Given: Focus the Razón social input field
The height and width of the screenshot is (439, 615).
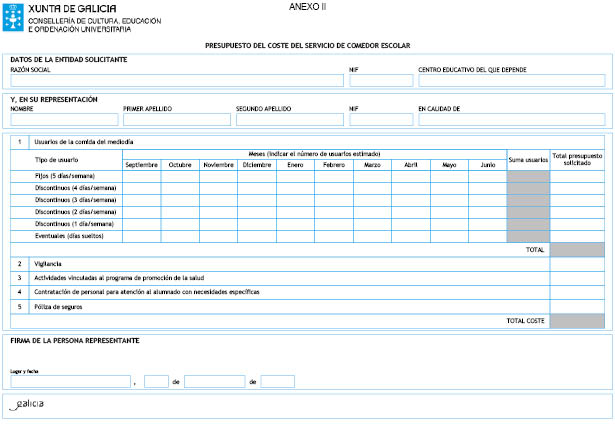Looking at the screenshot, I should pyautogui.click(x=175, y=81).
